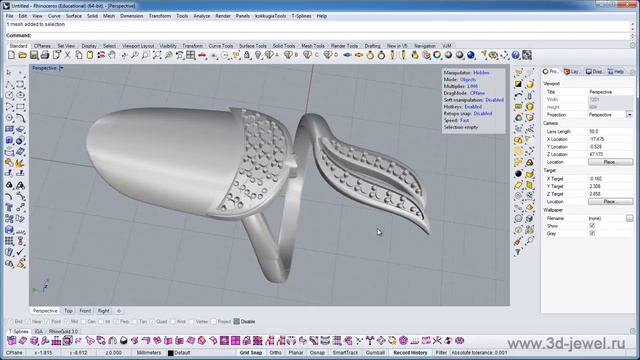Toggle the Disable osnap checkbox
The image size is (640, 360).
(237, 322)
